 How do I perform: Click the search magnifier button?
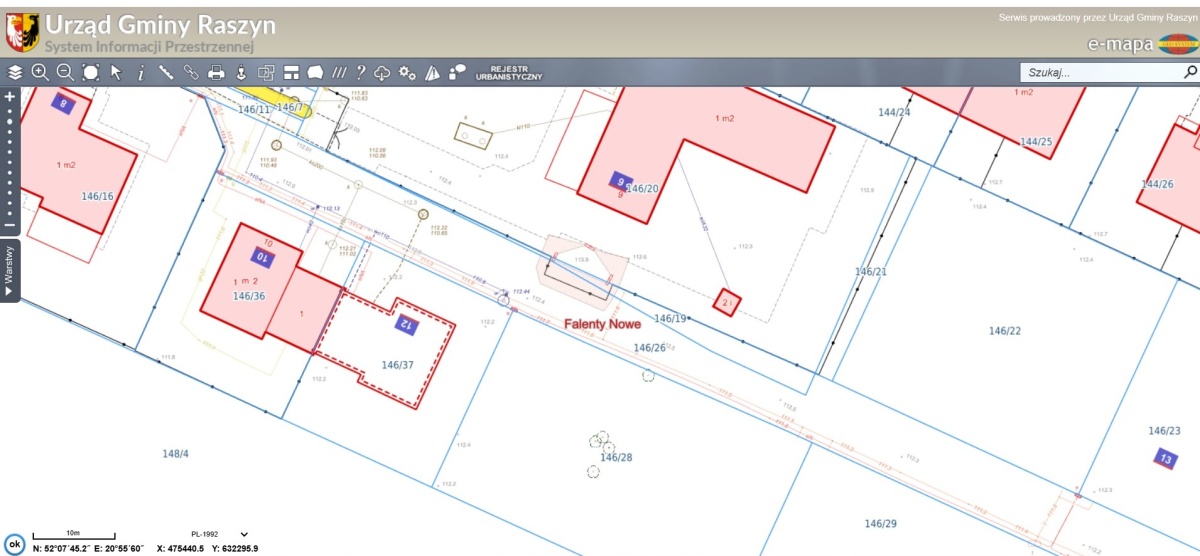point(1190,72)
